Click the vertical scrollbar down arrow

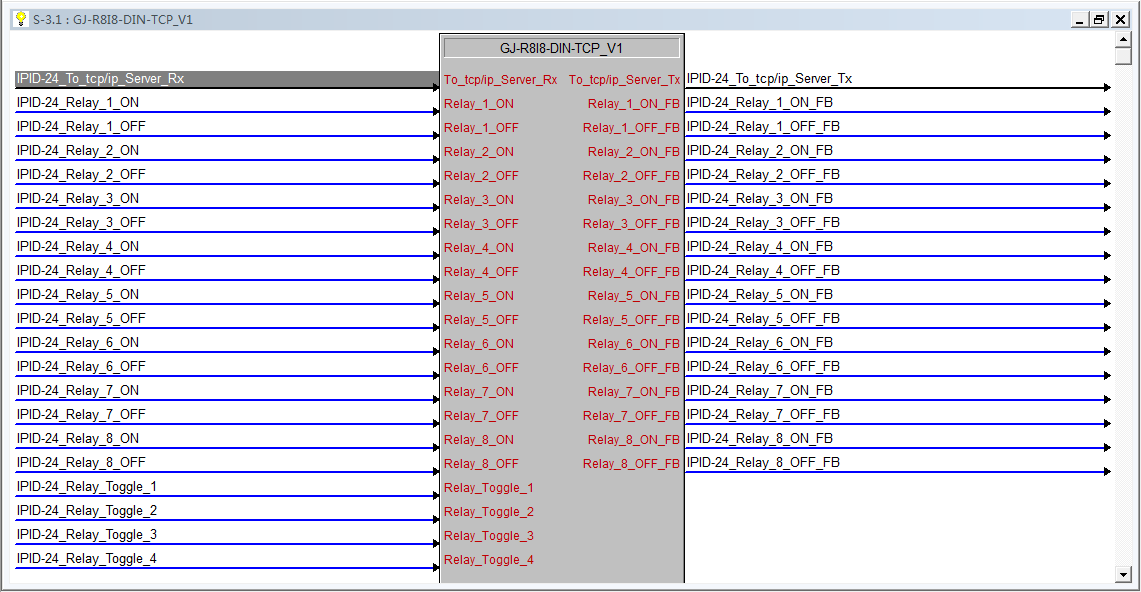click(x=1124, y=575)
